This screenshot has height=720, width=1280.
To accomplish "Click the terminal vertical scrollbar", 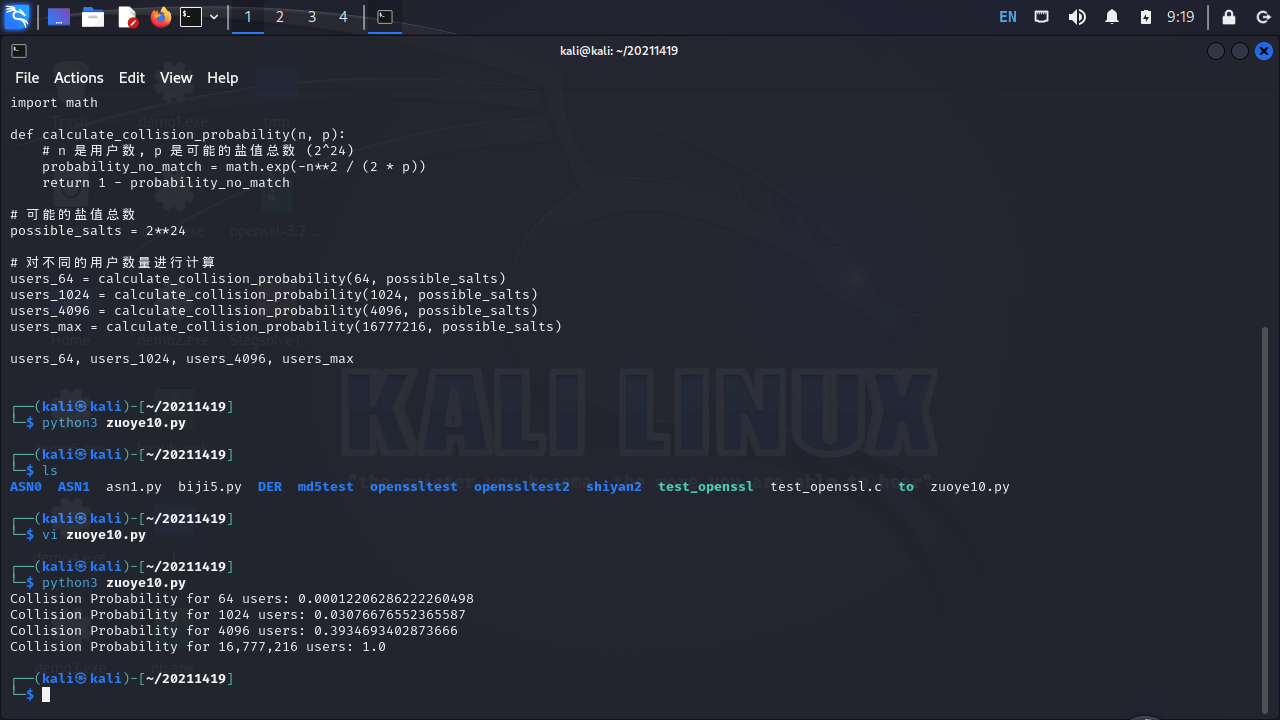I will click(1265, 500).
